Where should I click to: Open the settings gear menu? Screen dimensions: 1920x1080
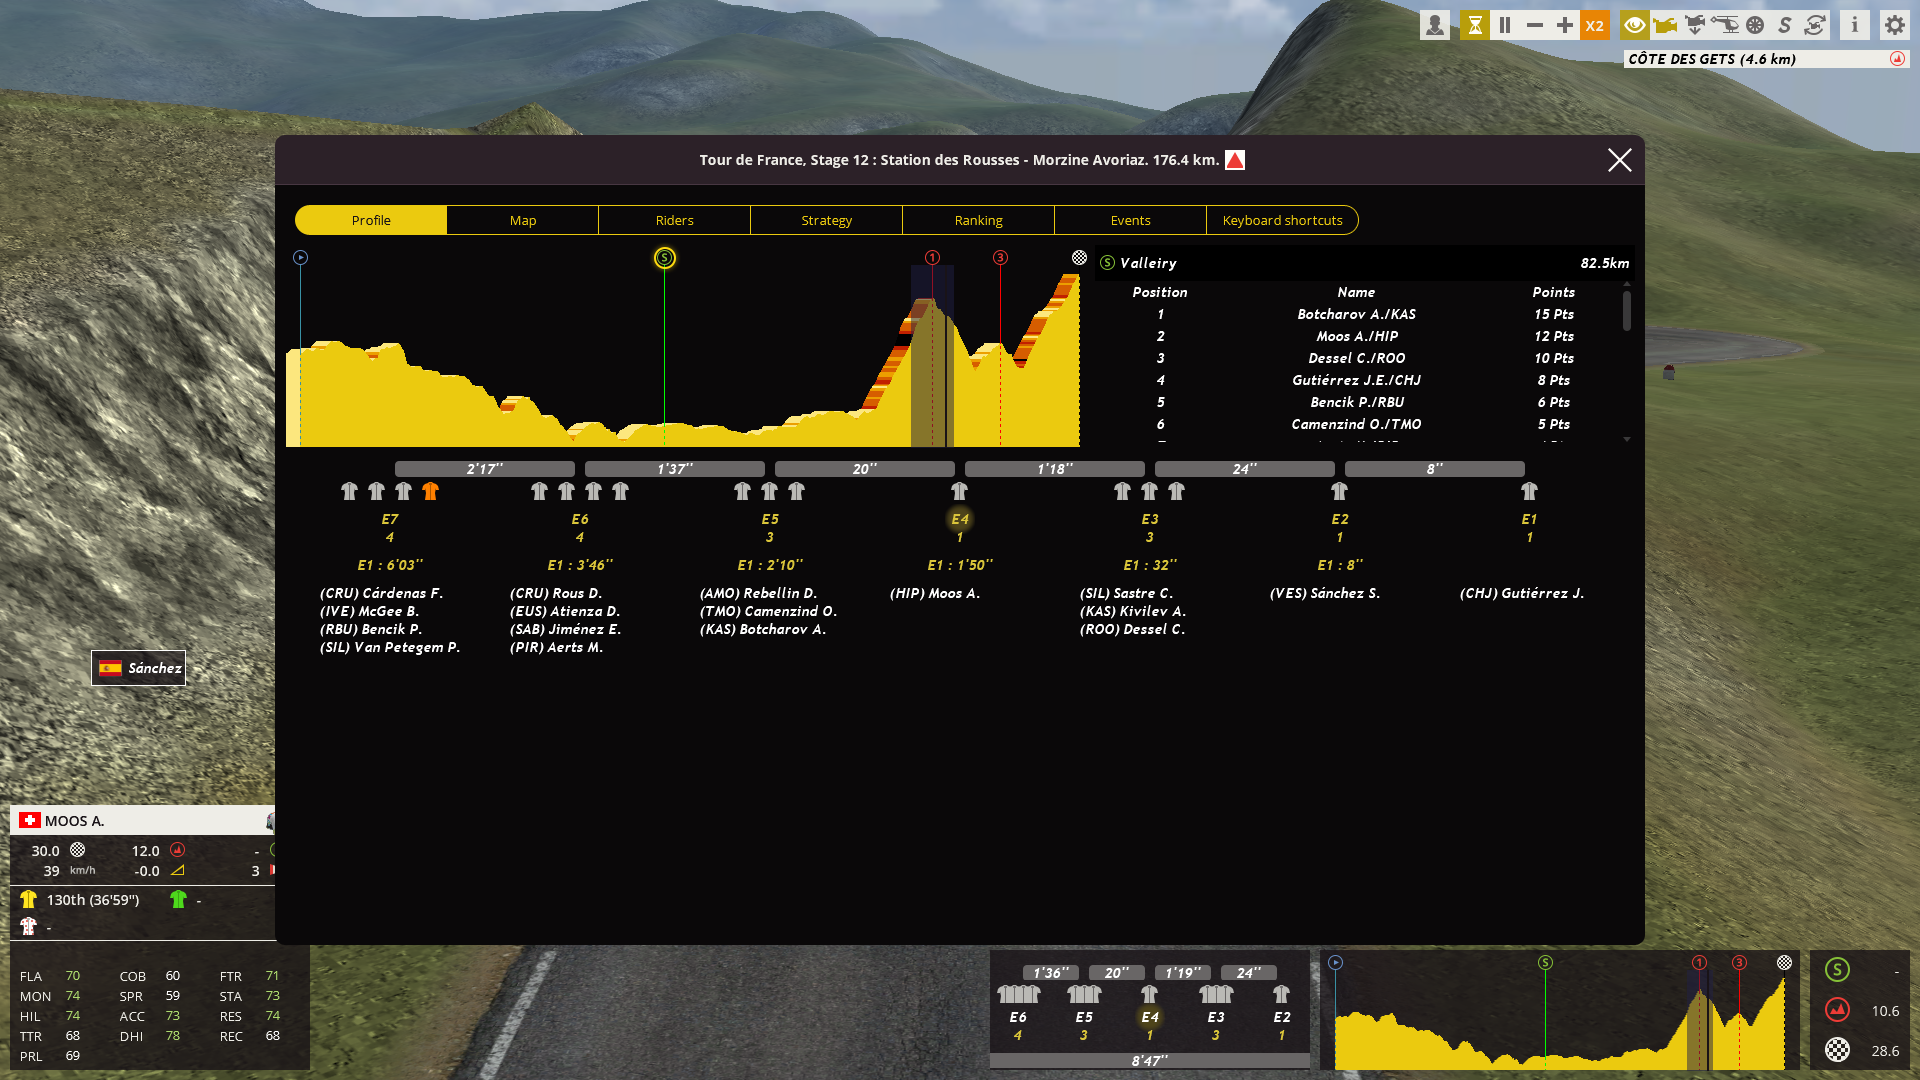tap(1895, 25)
